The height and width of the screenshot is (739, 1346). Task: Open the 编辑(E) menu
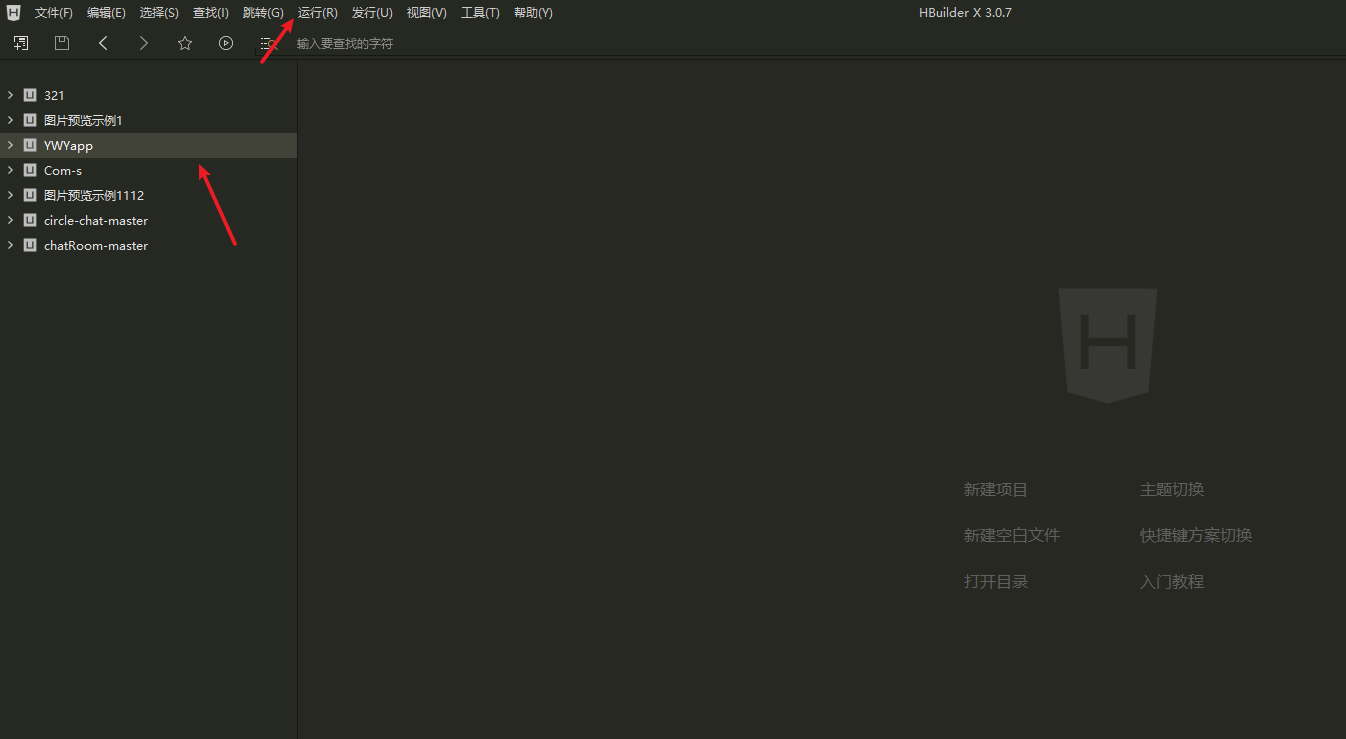coord(106,13)
